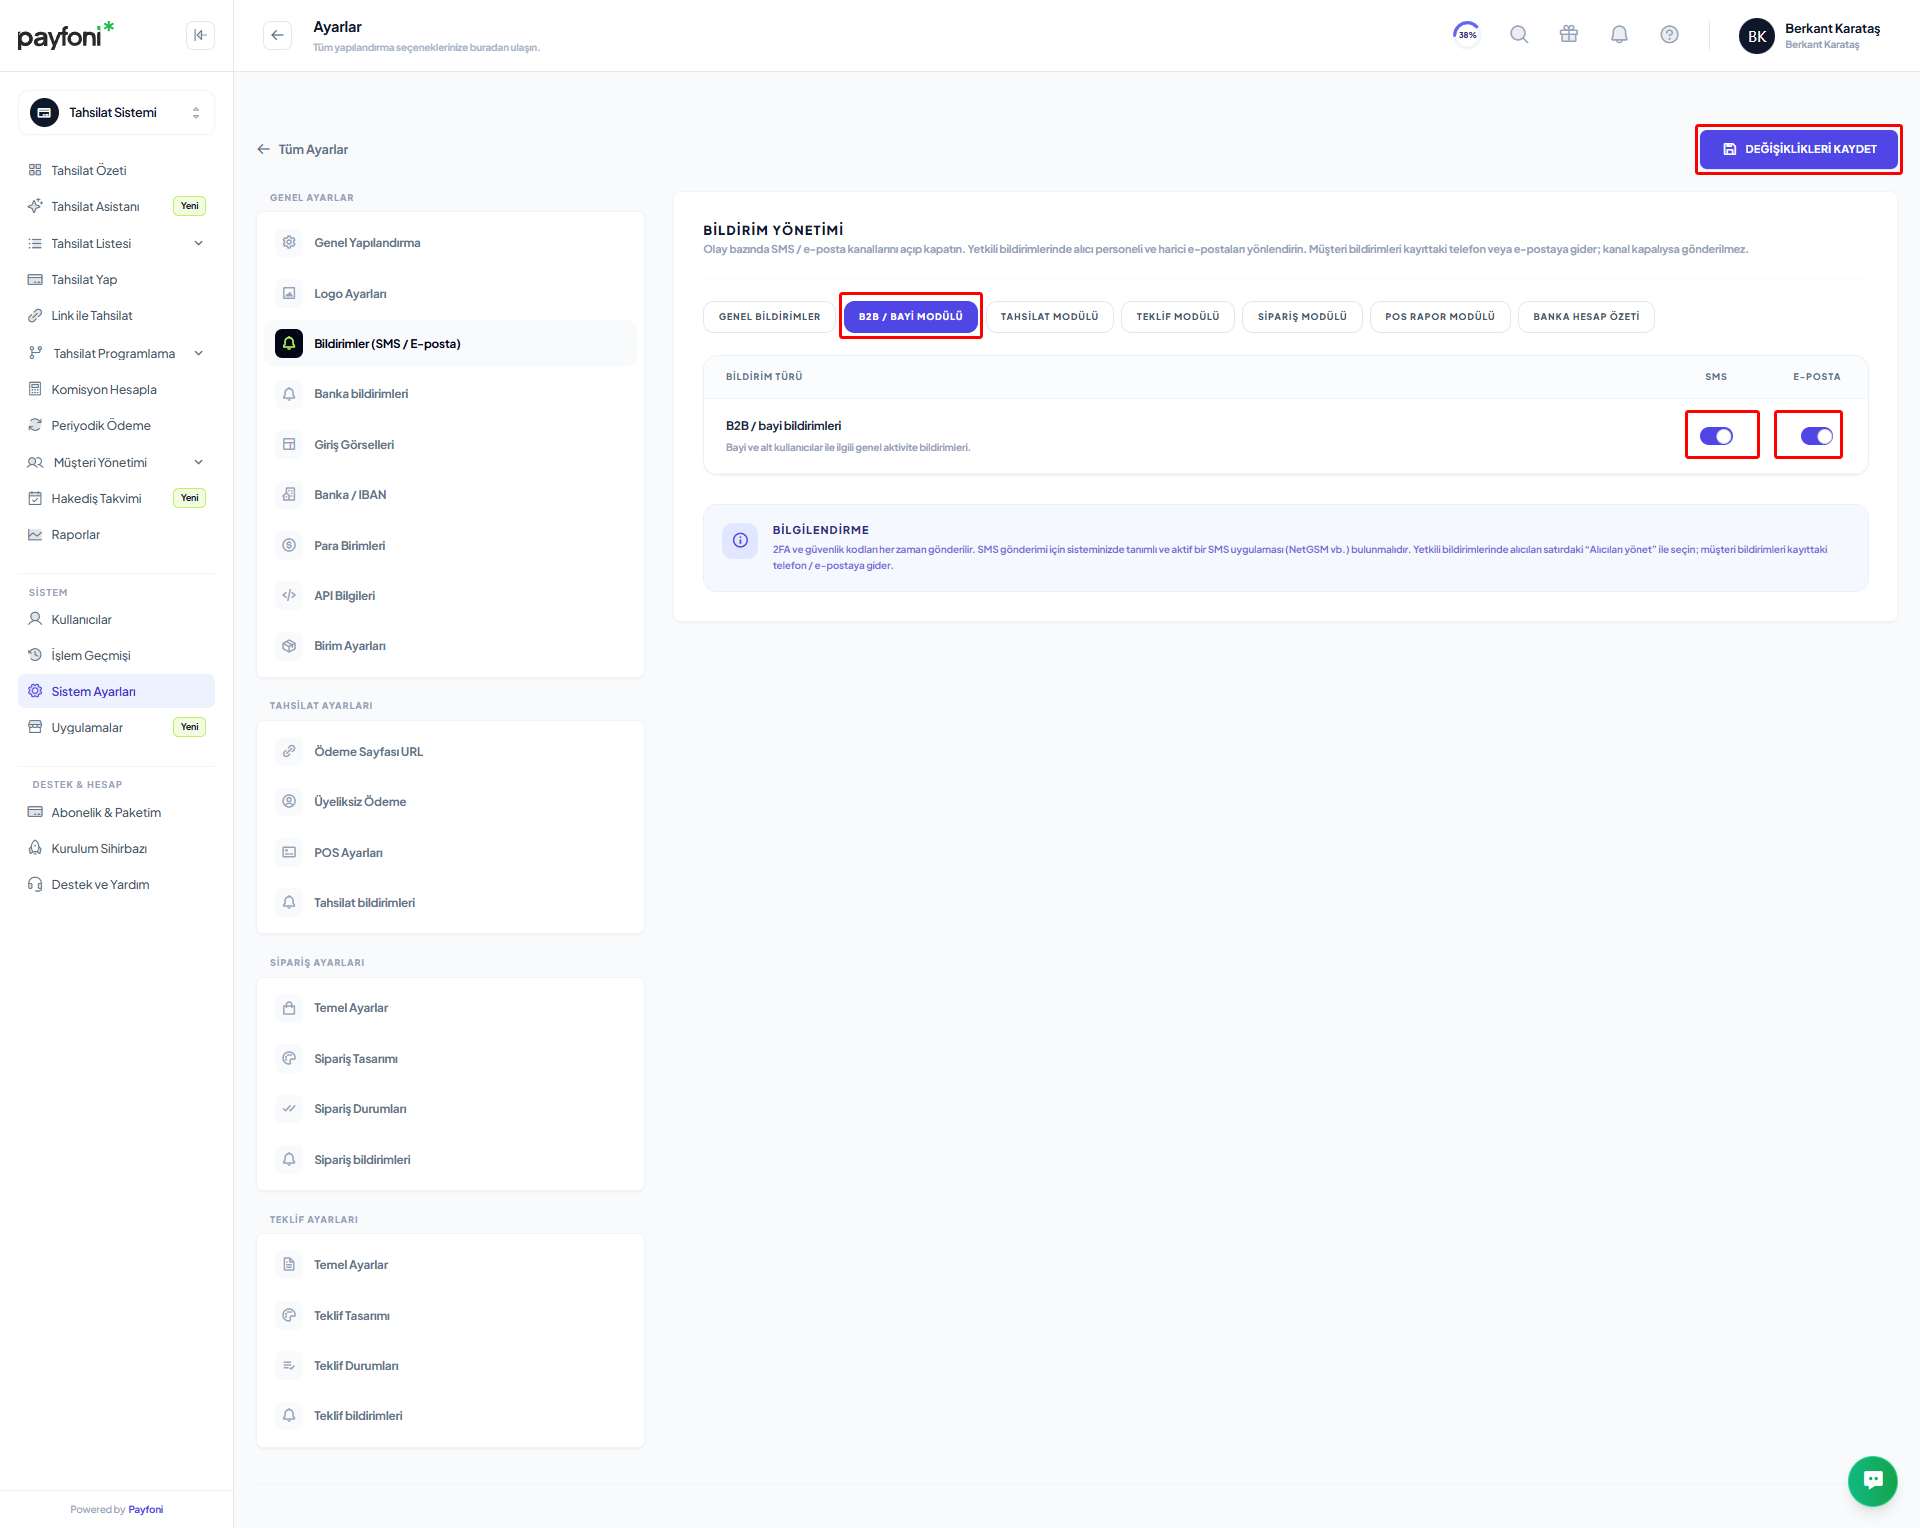This screenshot has height=1528, width=1920.
Task: Switch to POS Rapor Modülü tab
Action: 1440,316
